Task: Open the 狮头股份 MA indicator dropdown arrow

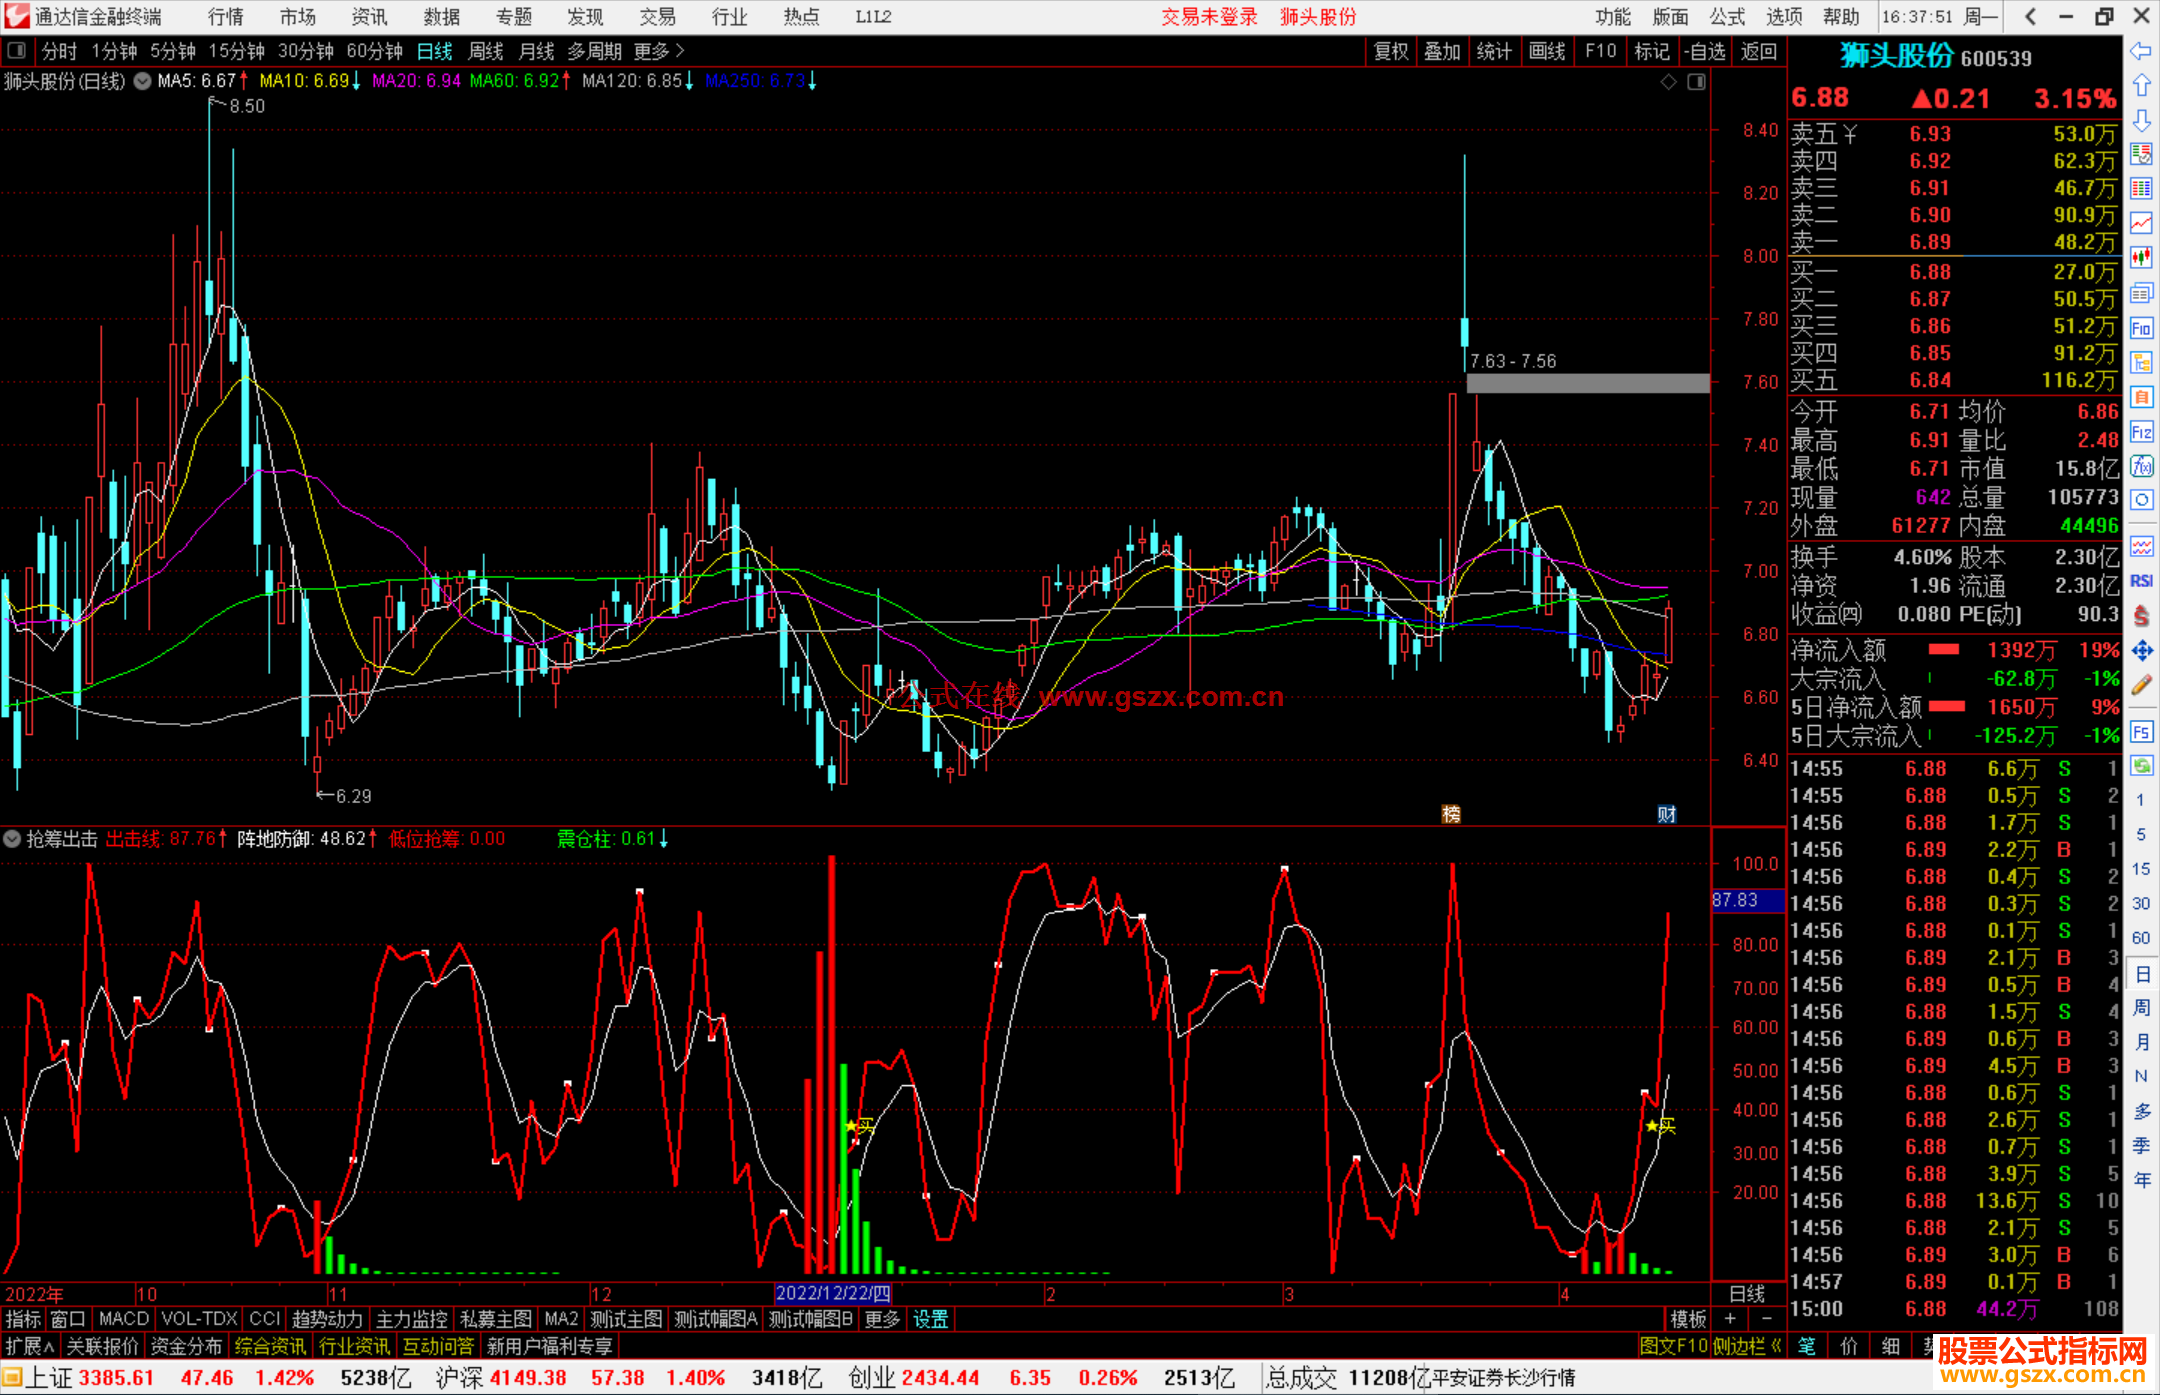Action: (x=143, y=81)
